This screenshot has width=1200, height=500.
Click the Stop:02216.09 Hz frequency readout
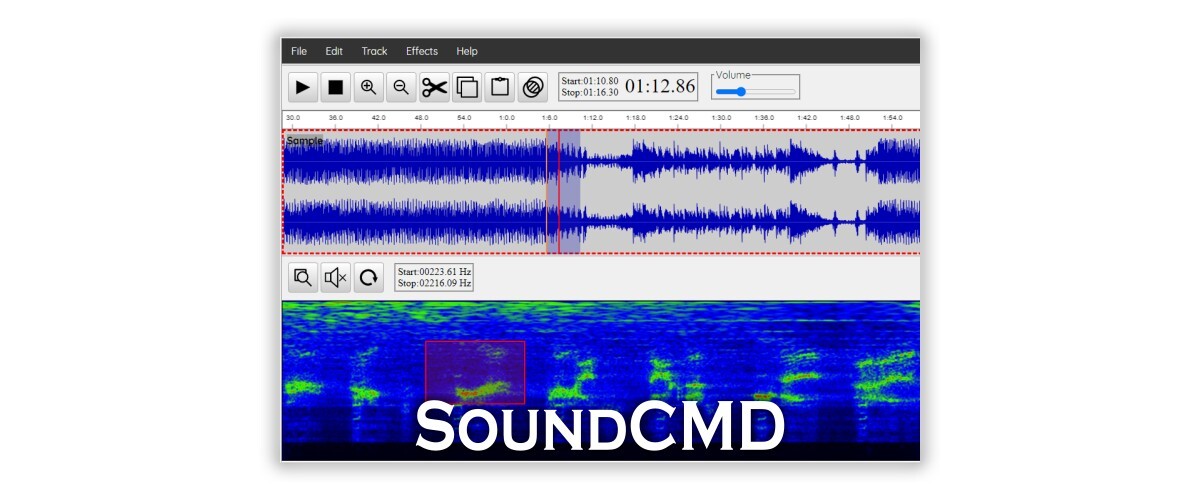point(434,283)
